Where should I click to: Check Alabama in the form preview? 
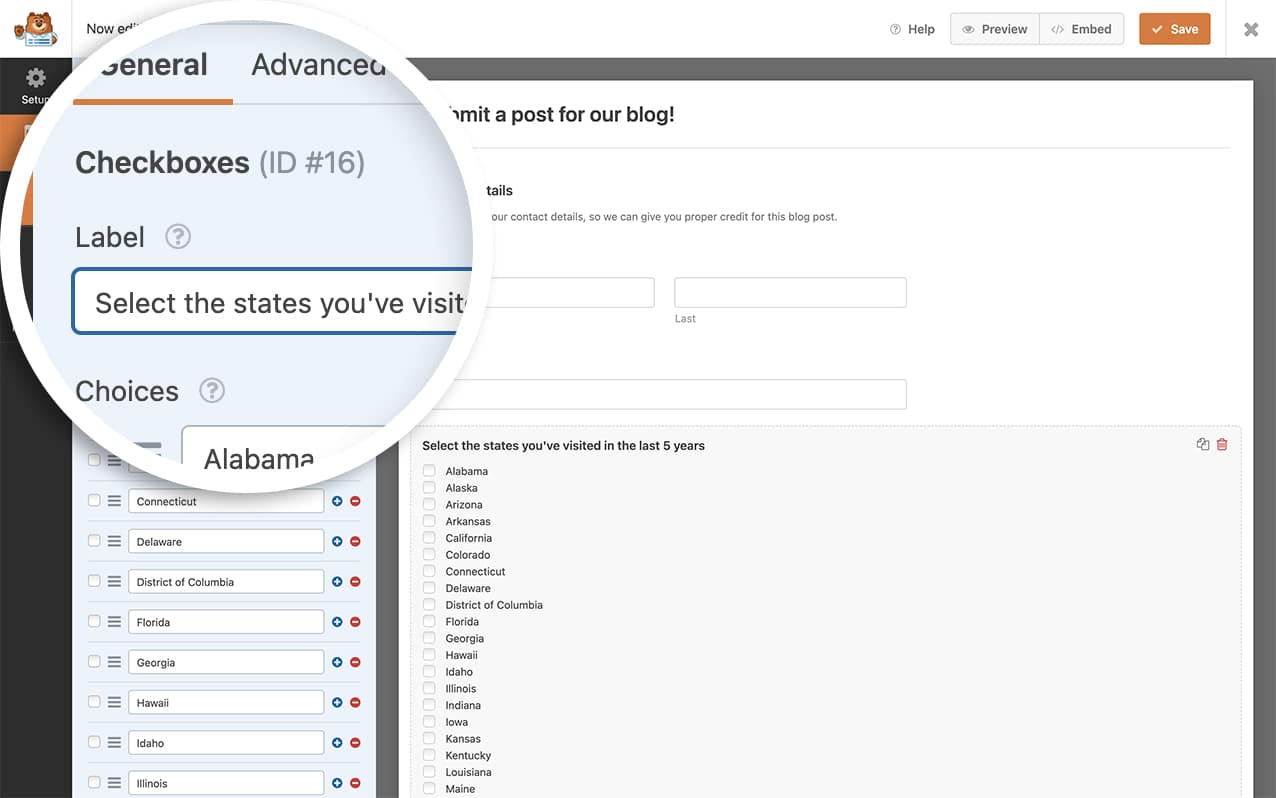coord(428,470)
